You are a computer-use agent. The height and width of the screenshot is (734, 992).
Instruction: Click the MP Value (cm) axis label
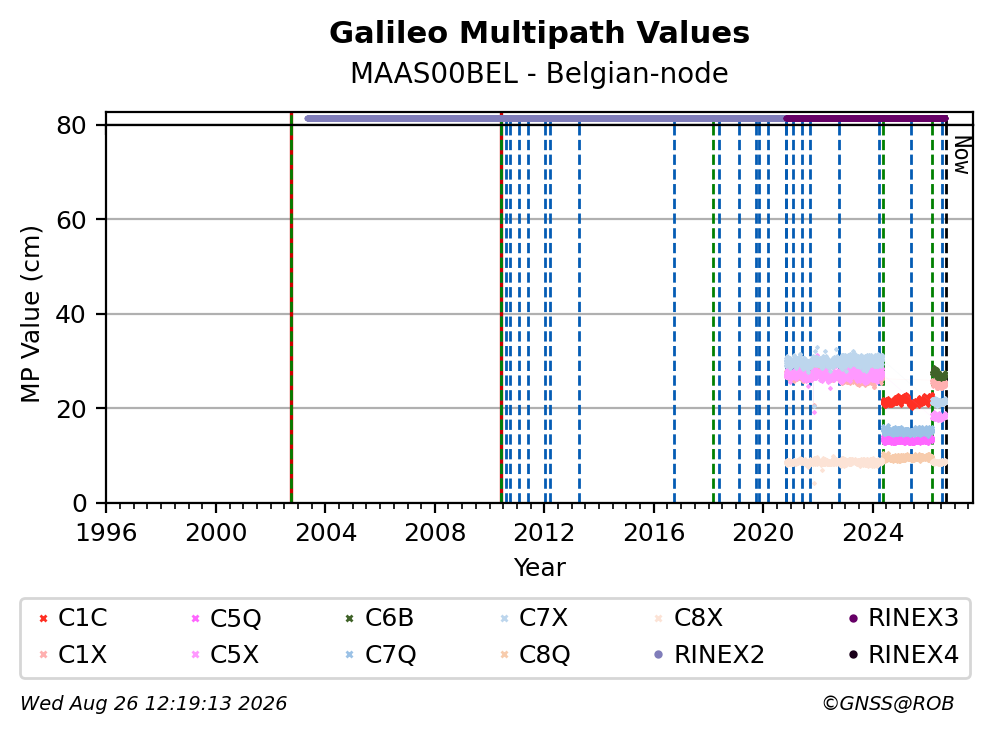pyautogui.click(x=30, y=314)
